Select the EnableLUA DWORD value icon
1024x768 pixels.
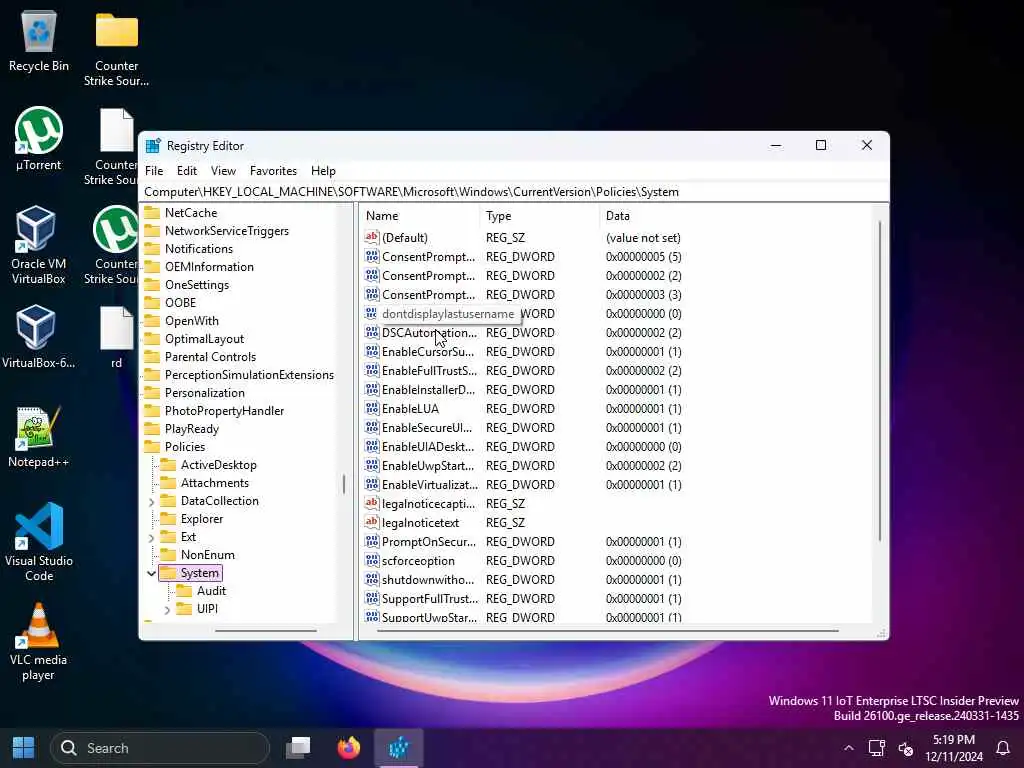tap(372, 408)
